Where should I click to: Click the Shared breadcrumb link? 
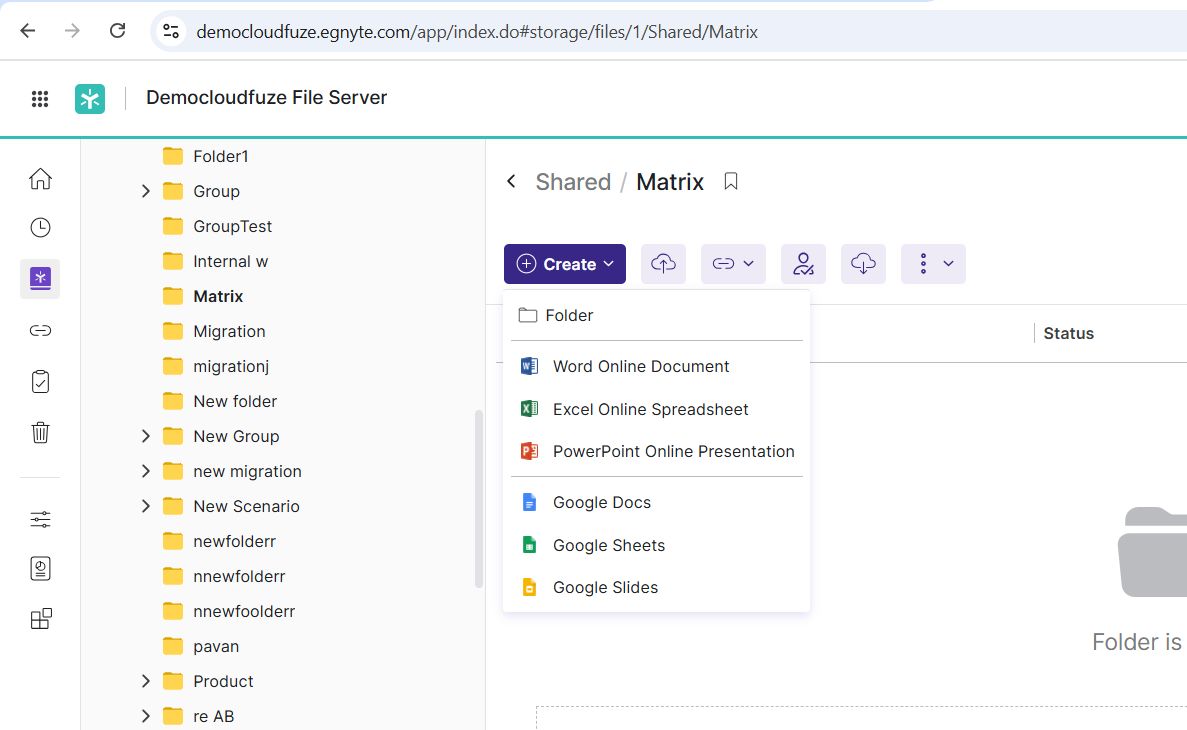pyautogui.click(x=573, y=182)
